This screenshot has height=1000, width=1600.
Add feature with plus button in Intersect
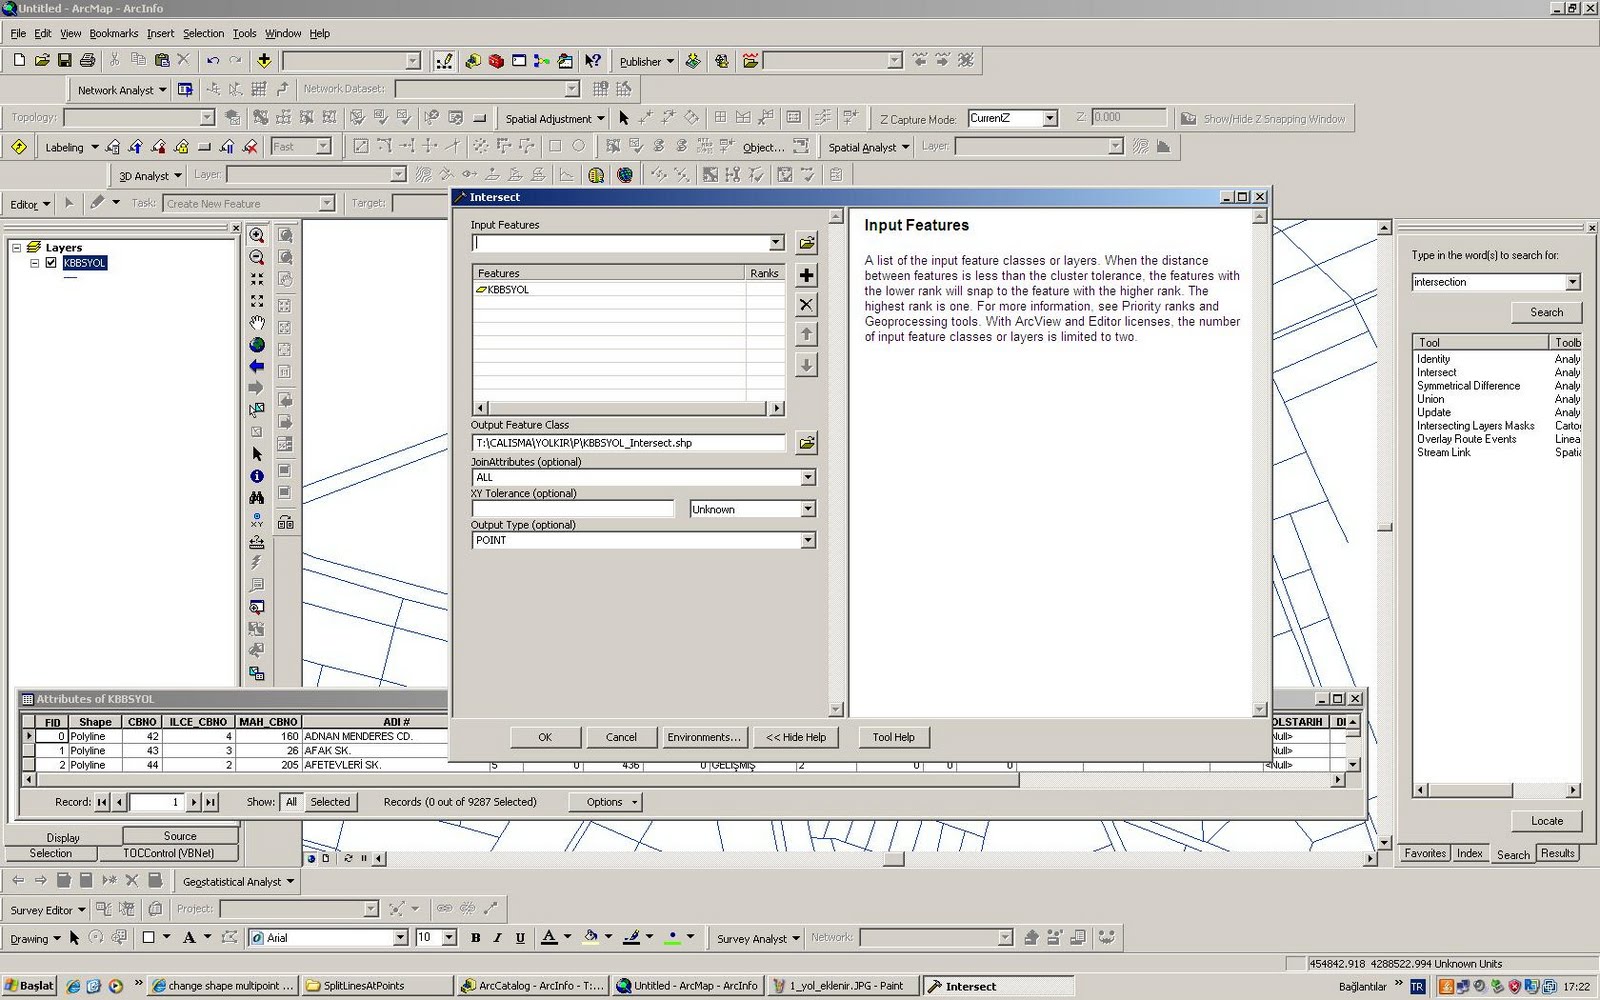(806, 275)
